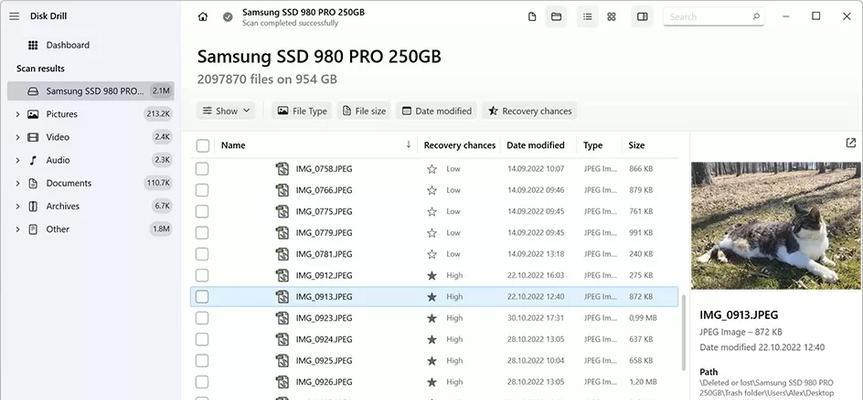Select Samsung SSD 980 PRO scan result
This screenshot has height=400, width=863.
(x=91, y=91)
